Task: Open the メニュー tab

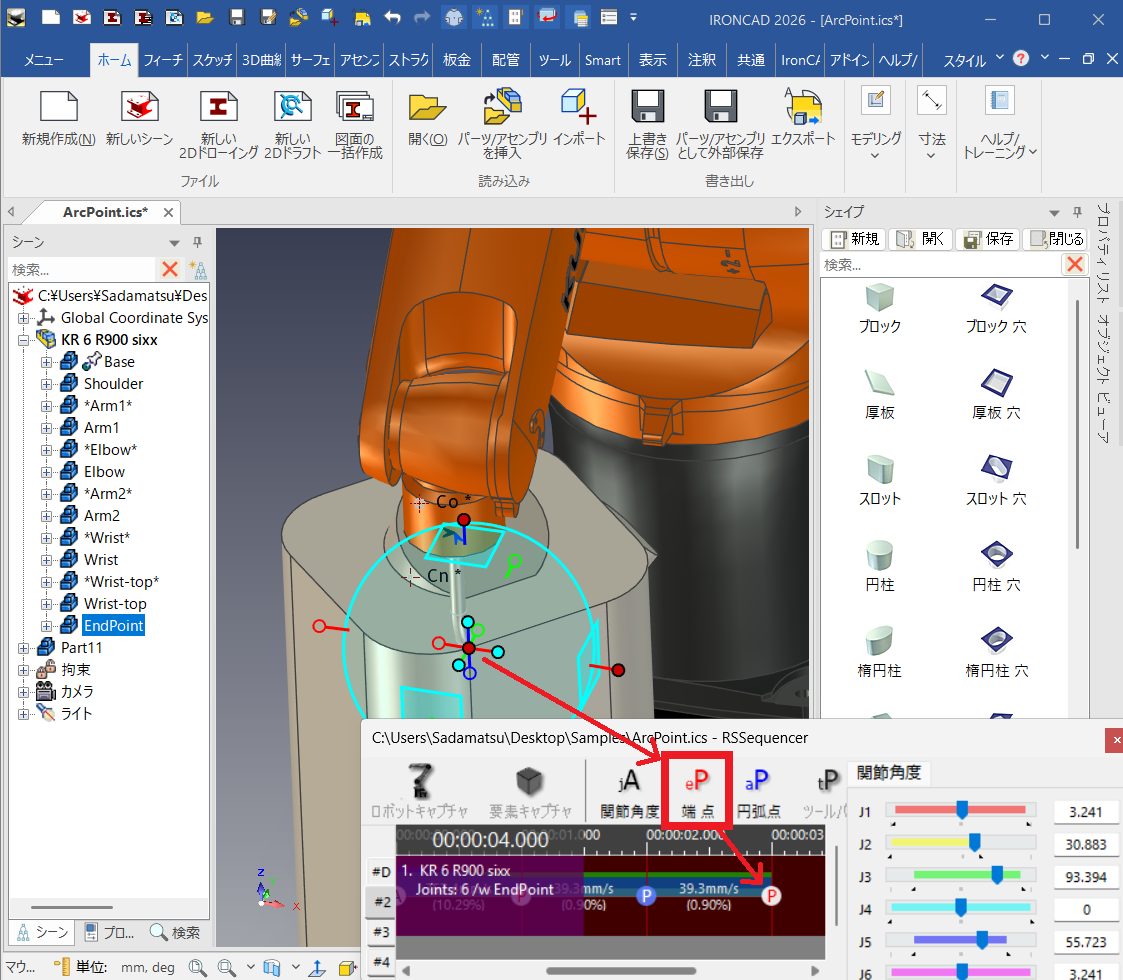Action: click(44, 60)
